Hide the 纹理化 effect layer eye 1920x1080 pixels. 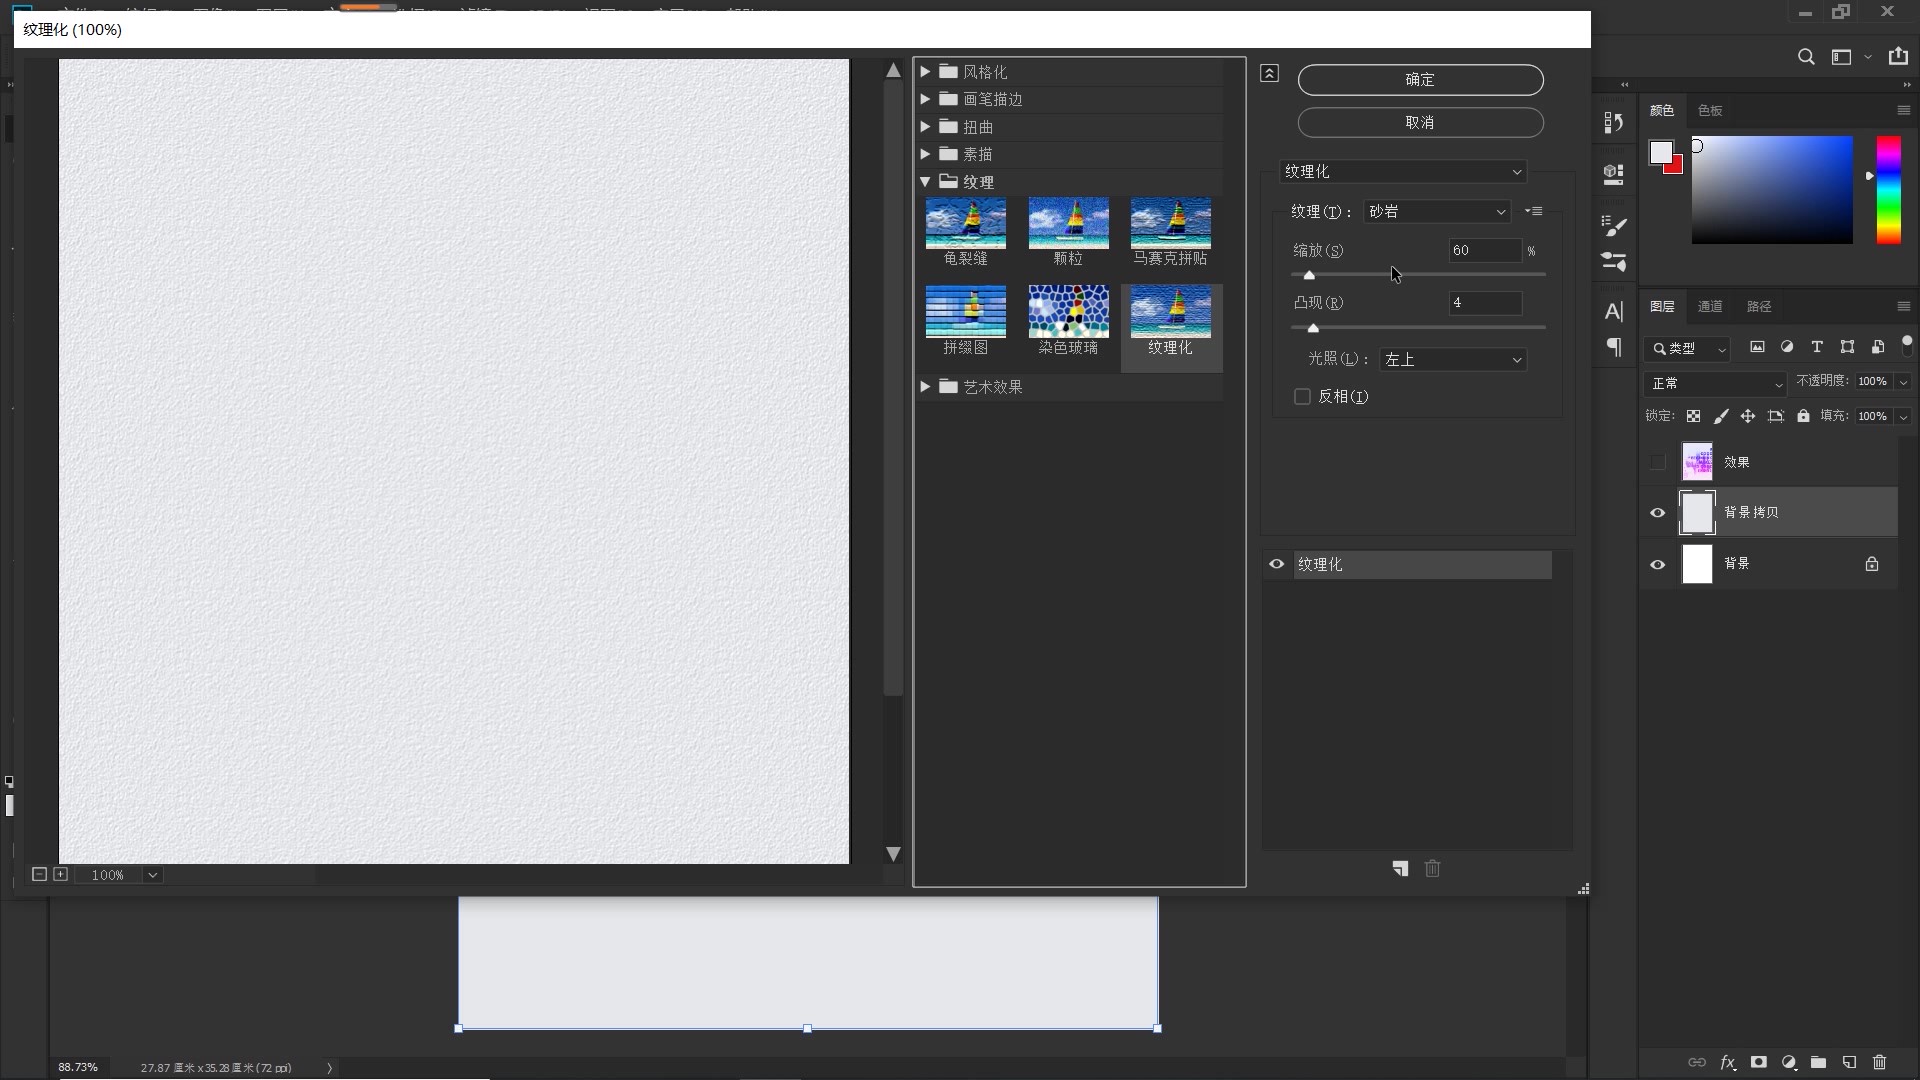(x=1277, y=564)
